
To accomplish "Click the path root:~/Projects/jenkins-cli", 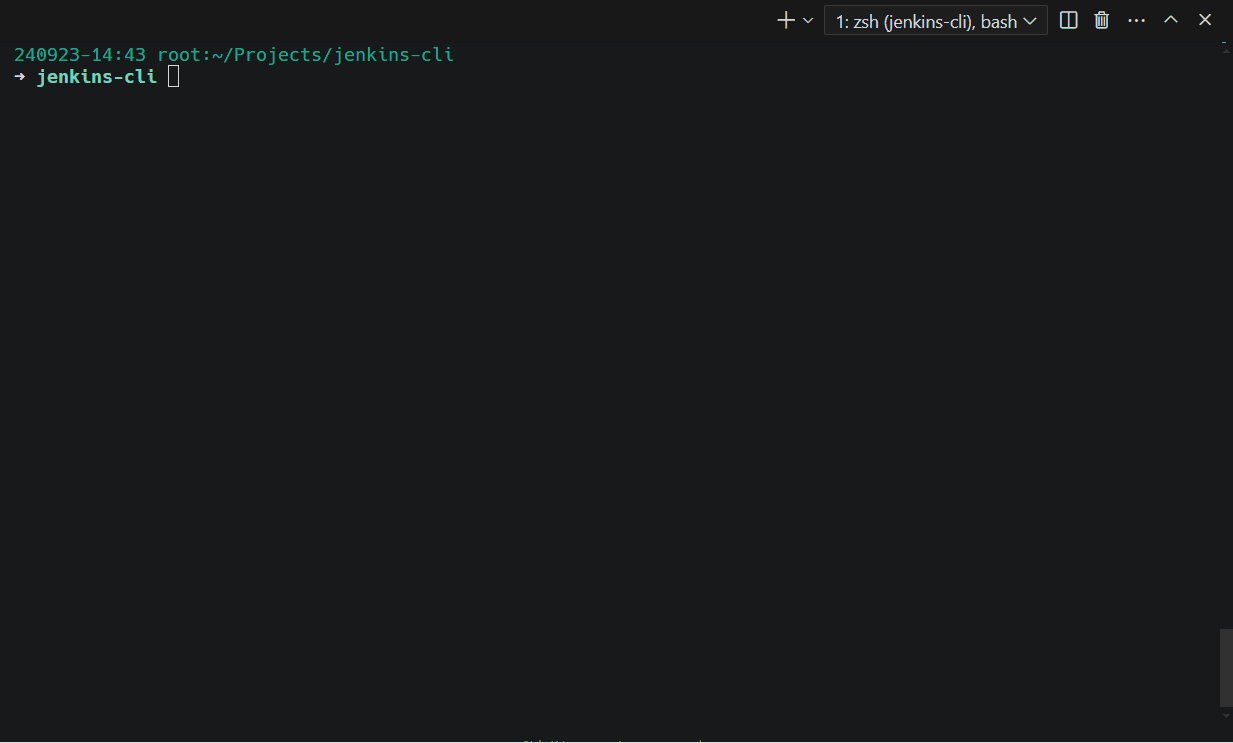I will [x=305, y=54].
